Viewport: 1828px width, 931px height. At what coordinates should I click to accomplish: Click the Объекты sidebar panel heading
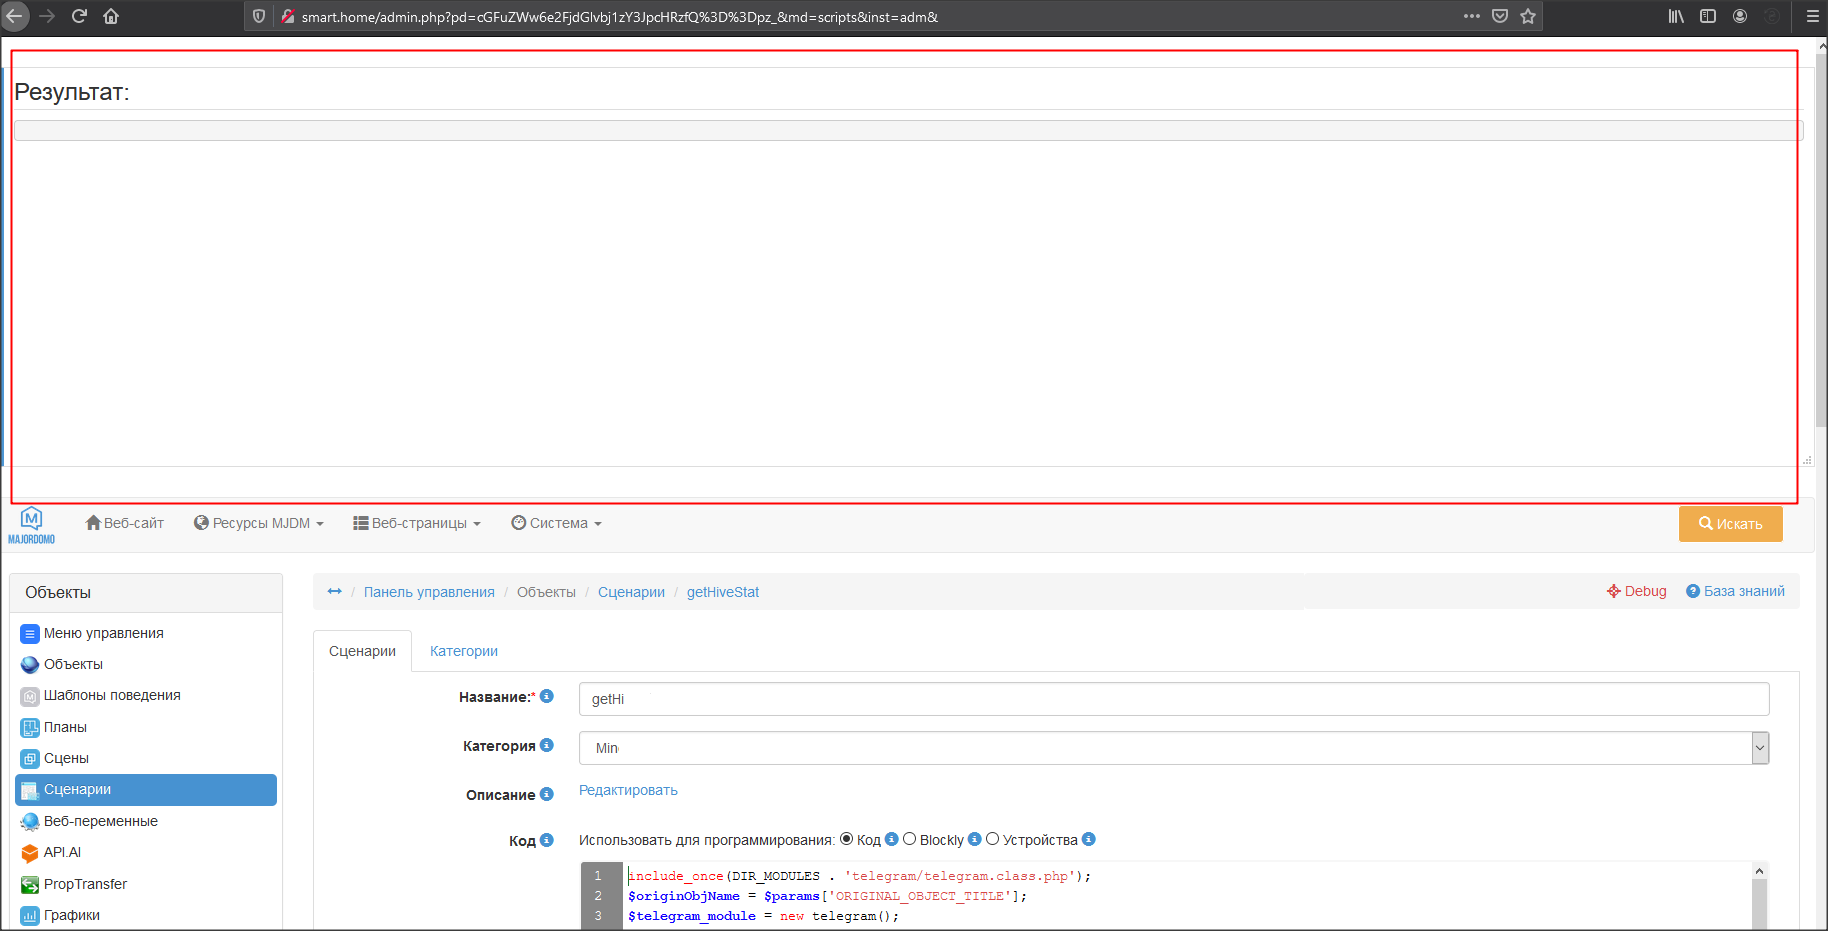146,593
